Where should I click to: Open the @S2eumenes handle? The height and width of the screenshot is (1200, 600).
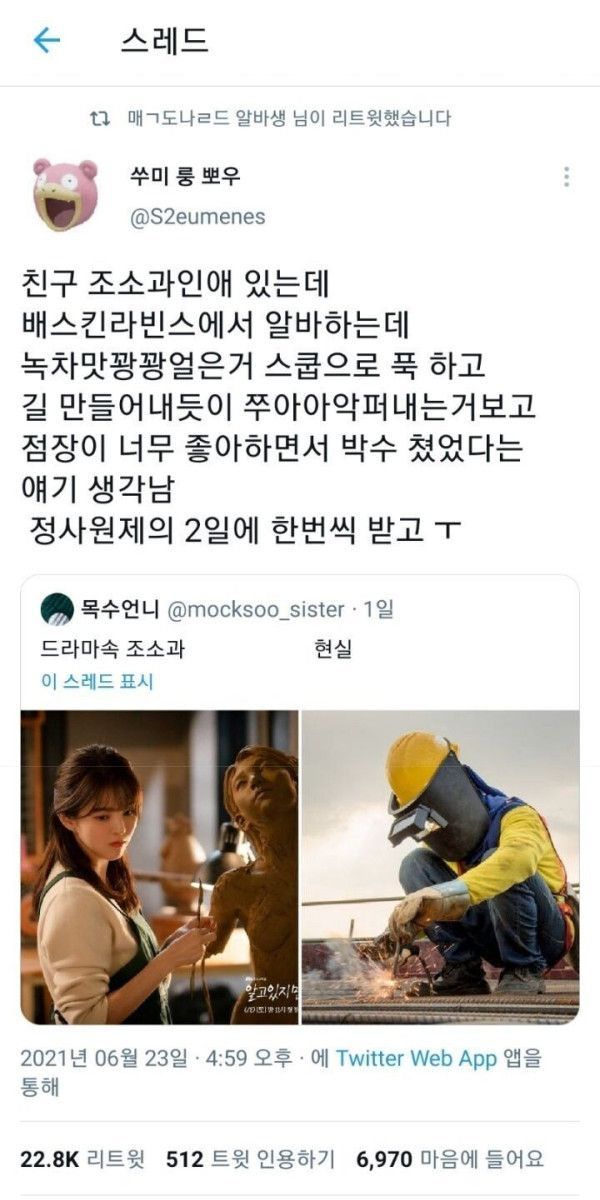point(198,217)
